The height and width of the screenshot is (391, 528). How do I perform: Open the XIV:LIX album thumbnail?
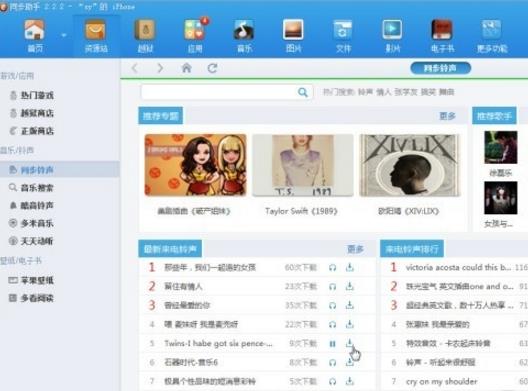point(409,165)
